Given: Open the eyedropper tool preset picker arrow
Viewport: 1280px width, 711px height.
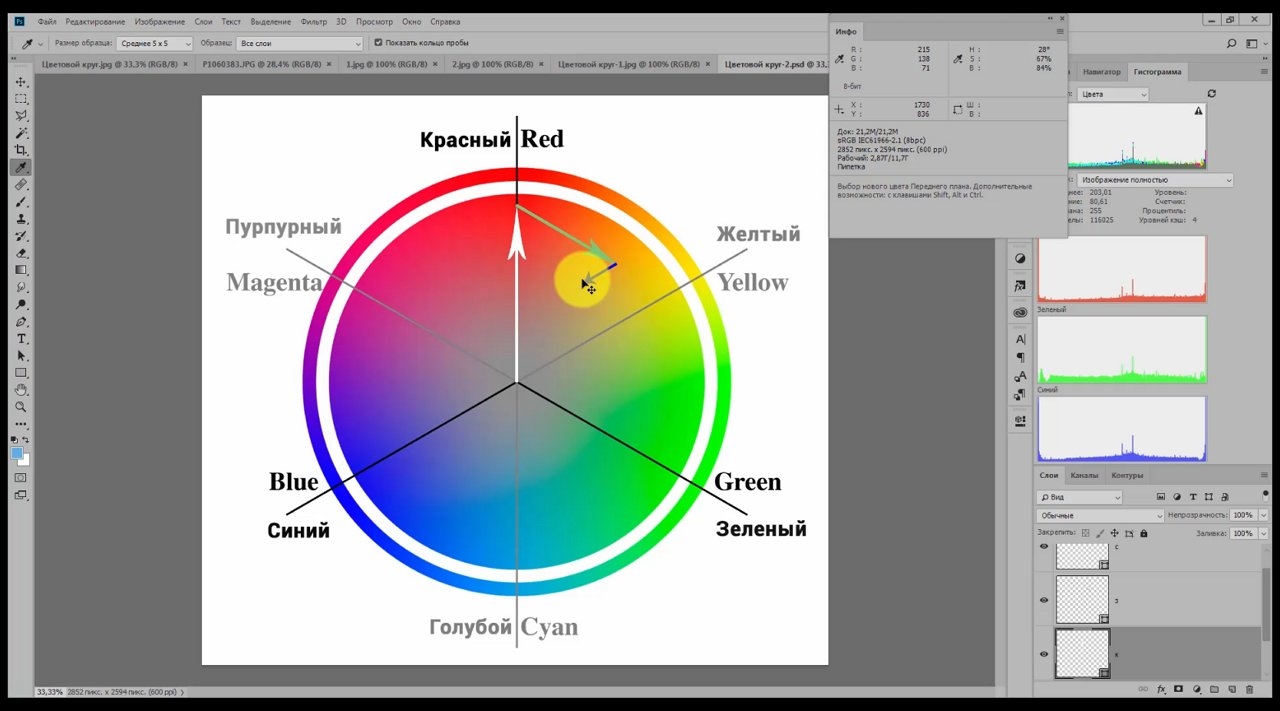Looking at the screenshot, I should 40,43.
